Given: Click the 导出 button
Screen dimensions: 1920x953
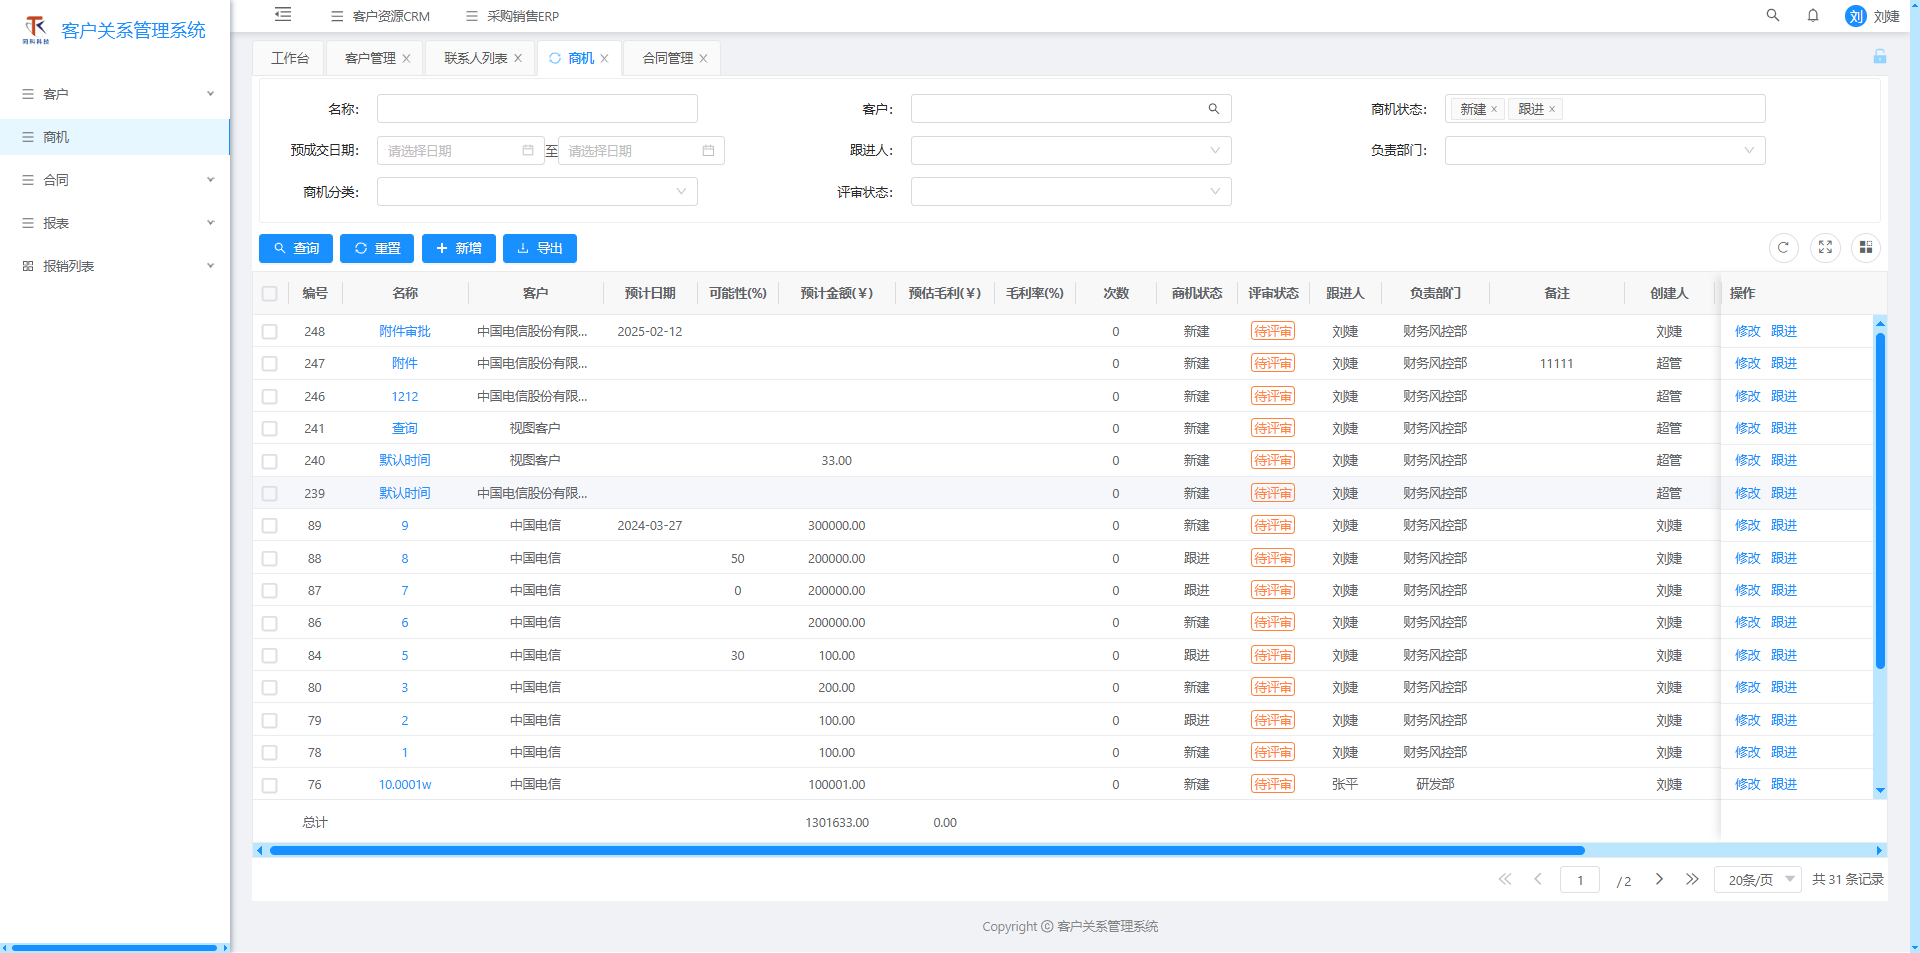Looking at the screenshot, I should [540, 248].
